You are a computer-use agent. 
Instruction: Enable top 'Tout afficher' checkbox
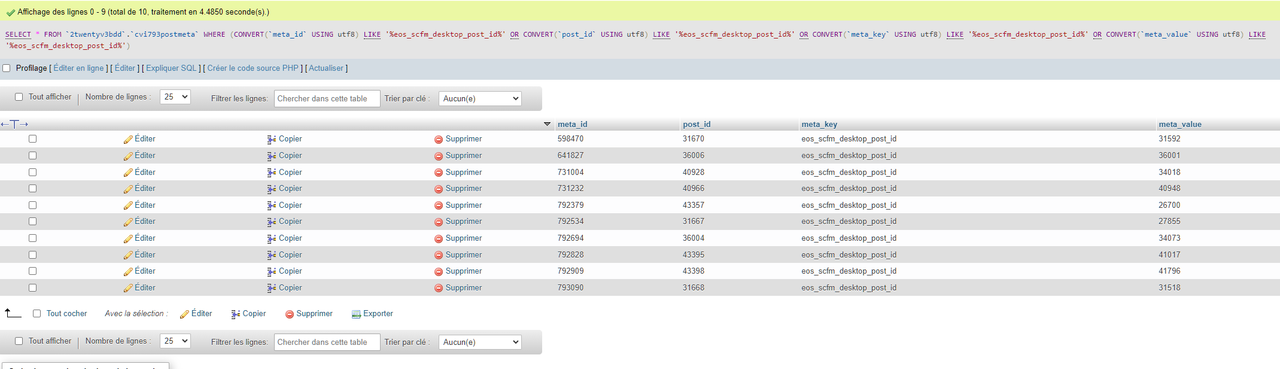[18, 98]
